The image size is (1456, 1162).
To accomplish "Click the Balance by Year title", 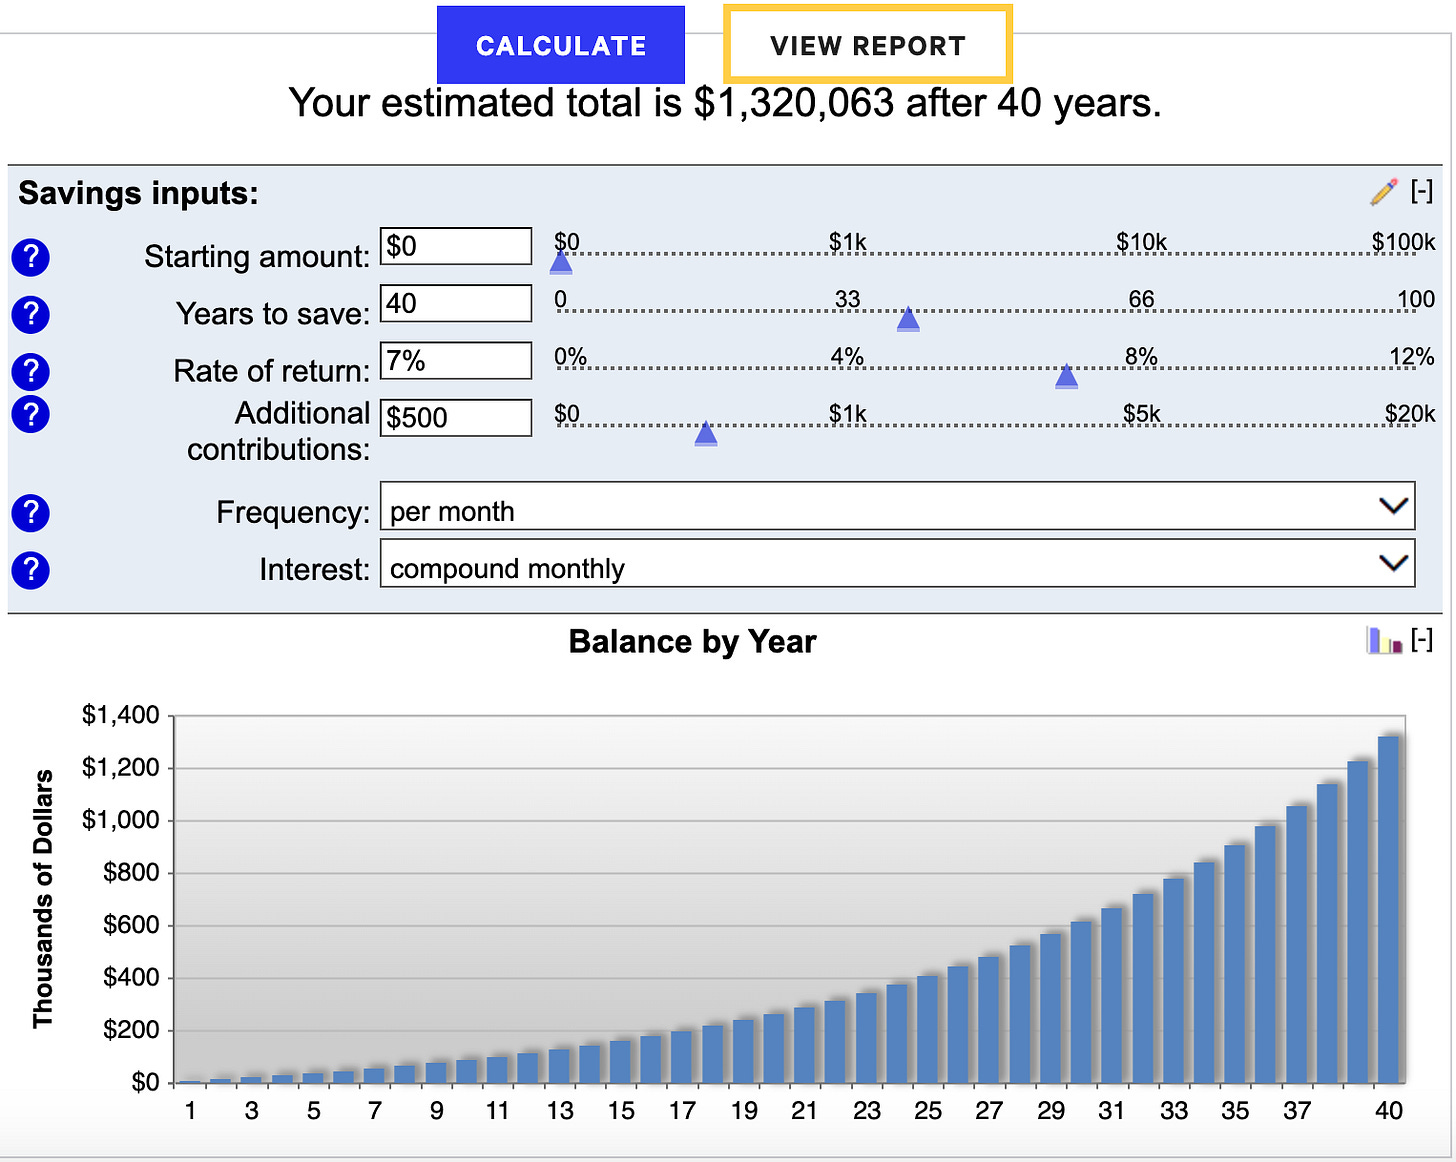I will pos(693,641).
